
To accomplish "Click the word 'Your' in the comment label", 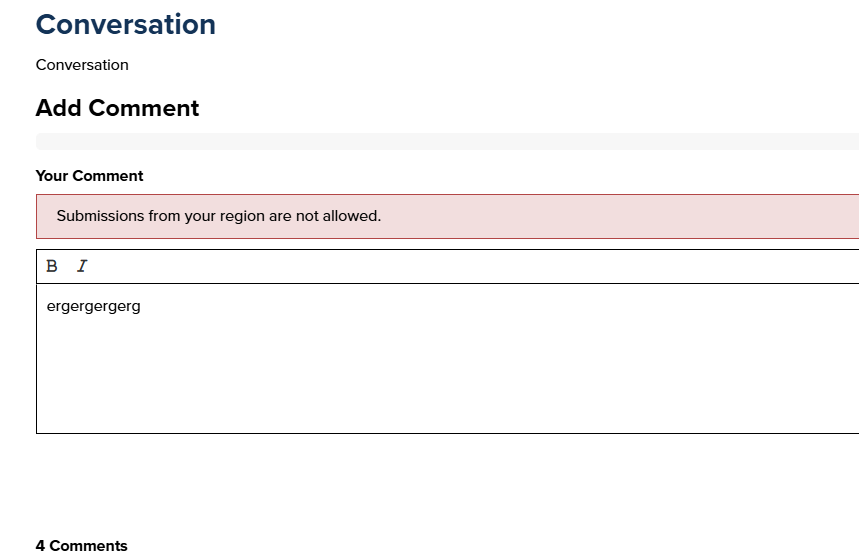I will tap(52, 176).
